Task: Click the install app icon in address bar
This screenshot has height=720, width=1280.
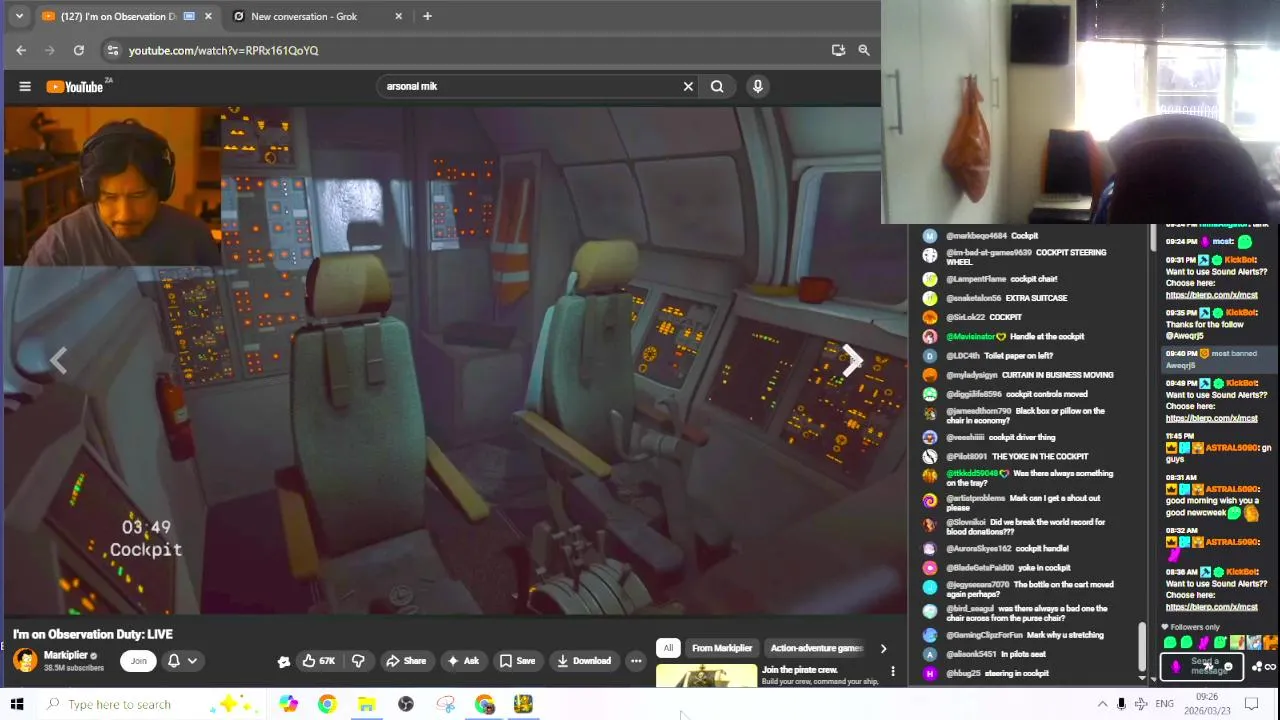Action: coord(838,50)
